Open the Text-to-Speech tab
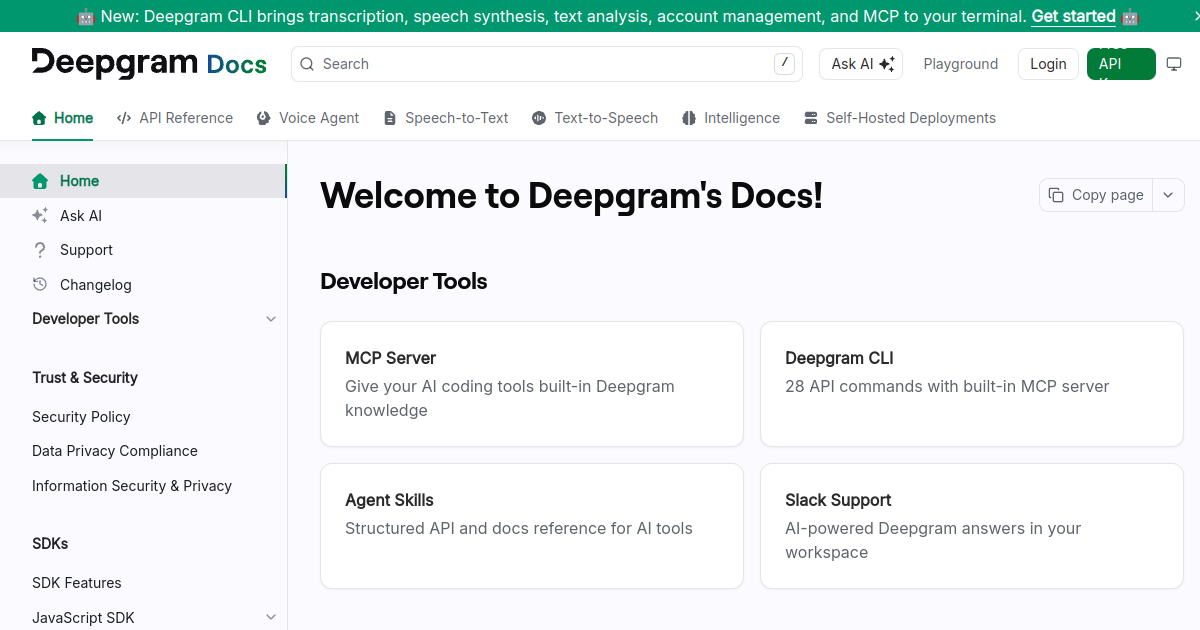 (595, 118)
